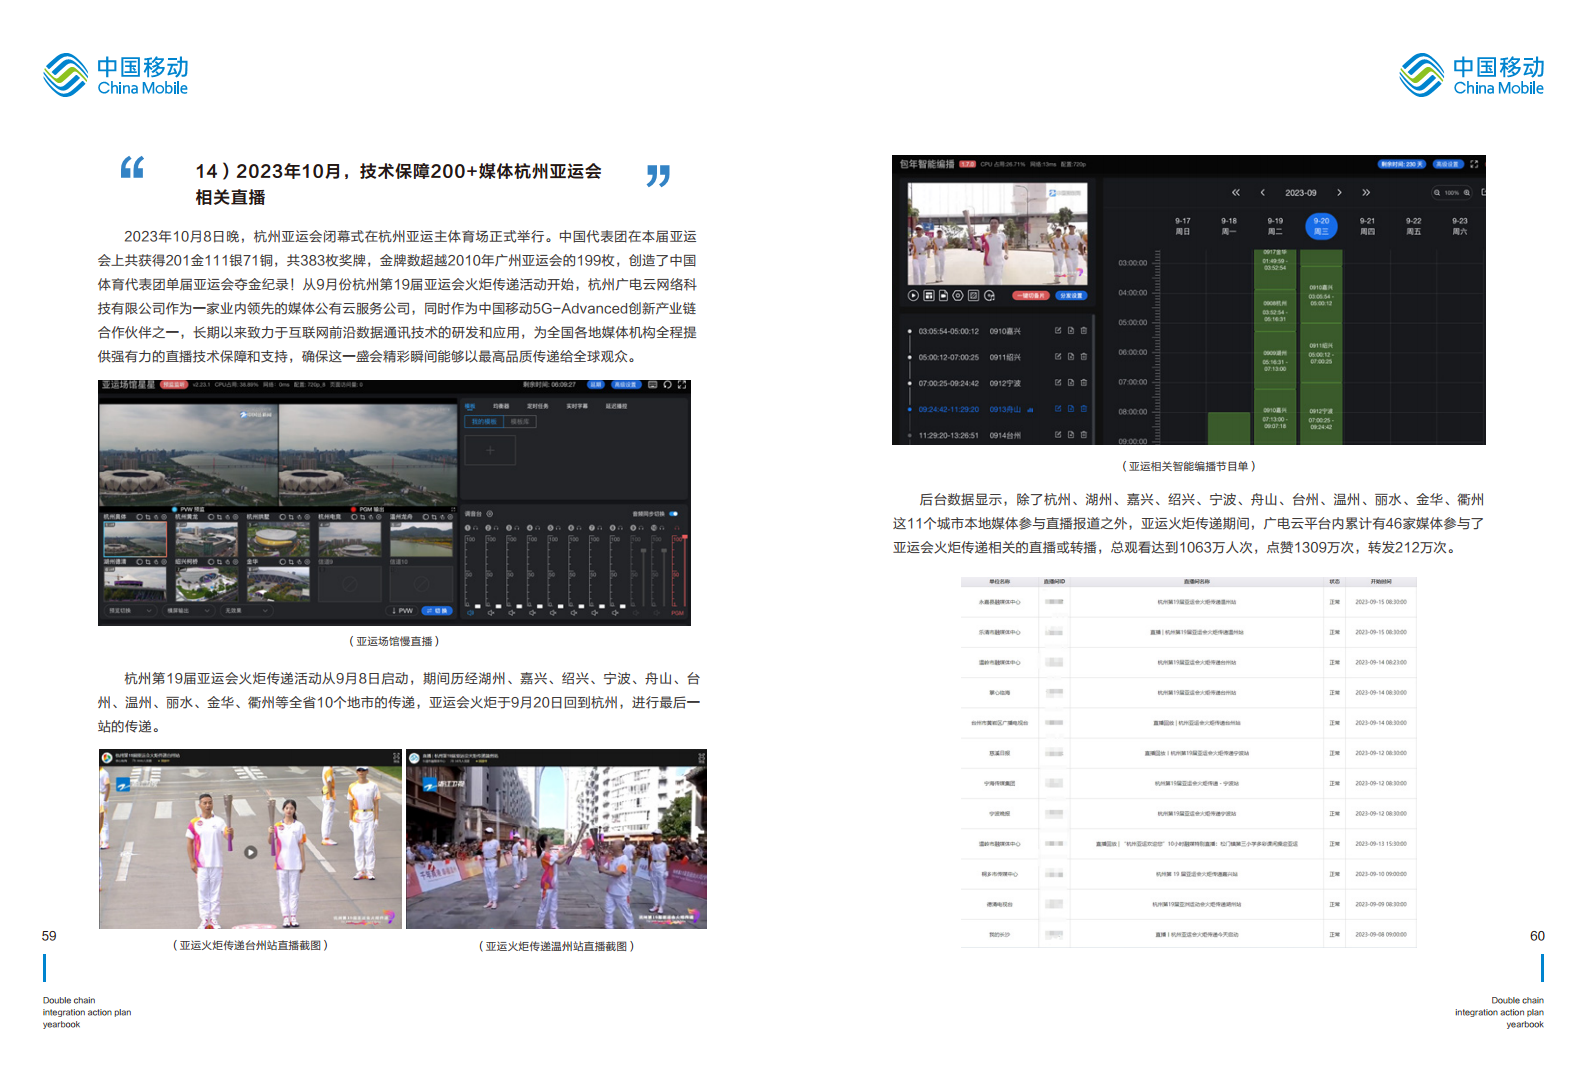Play the torch relay preview in the editor
The width and height of the screenshot is (1587, 1077).
pos(913,296)
